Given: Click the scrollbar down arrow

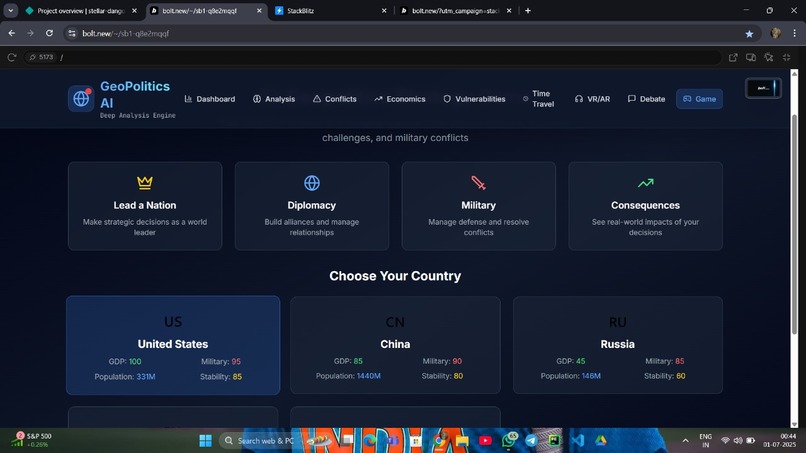Looking at the screenshot, I should click(x=794, y=424).
